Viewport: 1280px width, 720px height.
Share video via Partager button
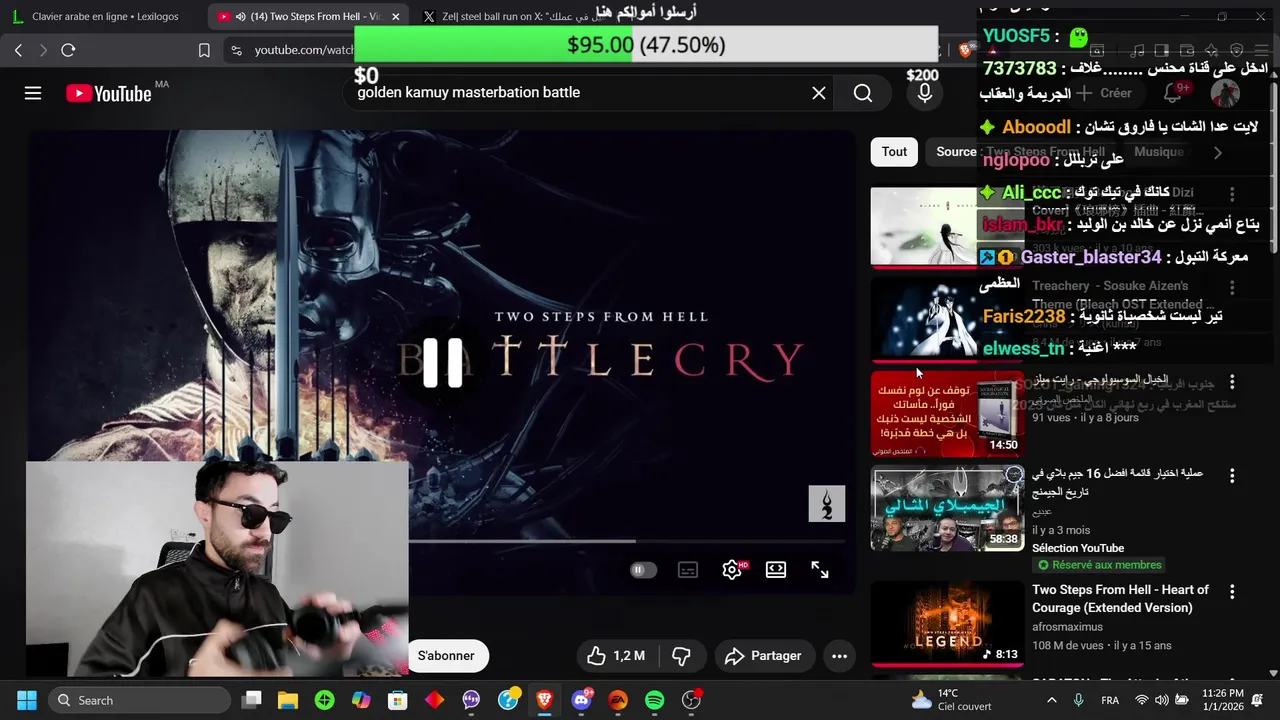[x=764, y=656]
